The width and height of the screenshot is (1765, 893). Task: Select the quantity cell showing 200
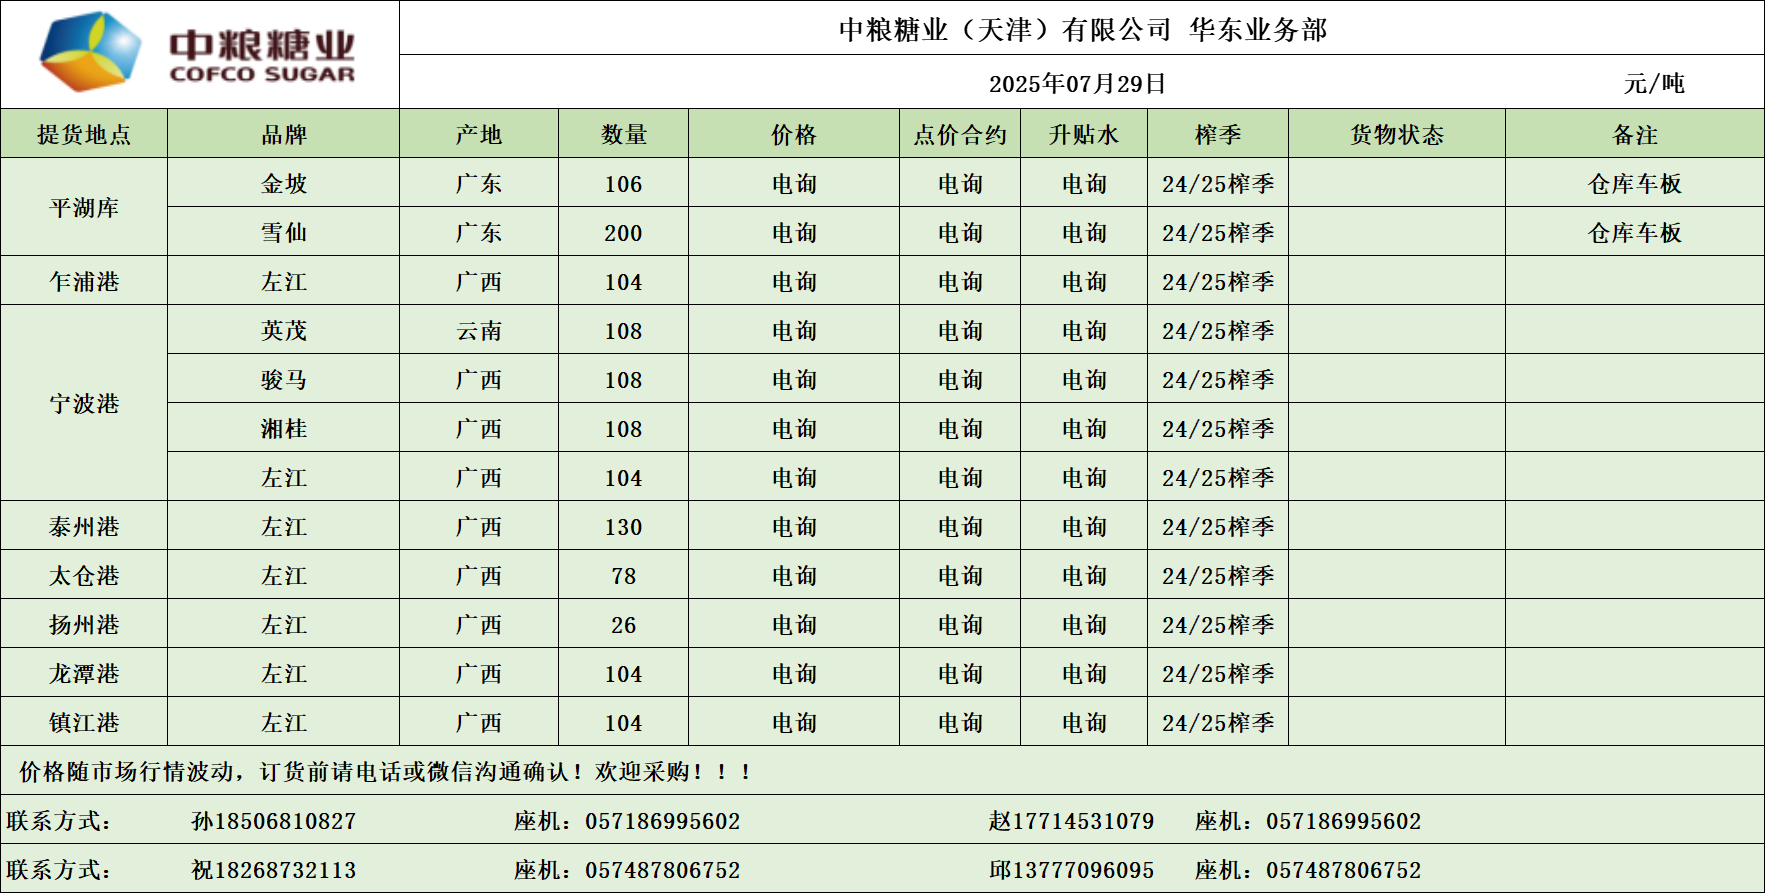click(x=623, y=232)
